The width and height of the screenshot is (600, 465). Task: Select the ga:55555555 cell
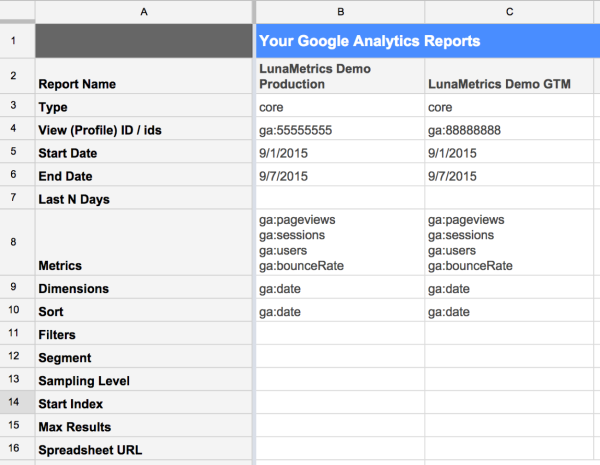(x=340, y=128)
